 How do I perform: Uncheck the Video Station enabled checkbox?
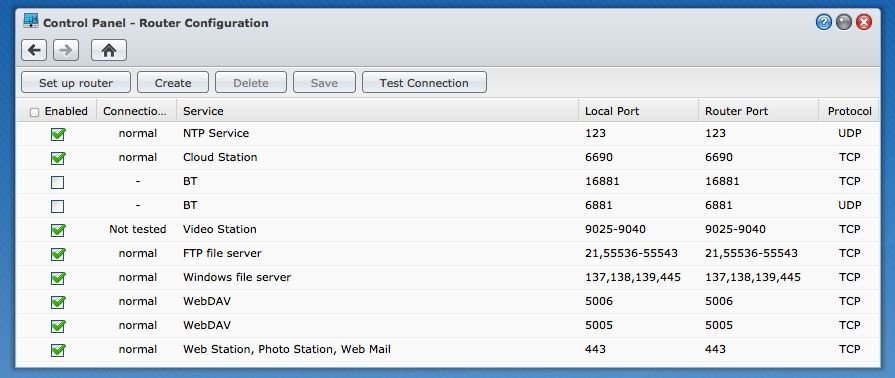pos(58,230)
